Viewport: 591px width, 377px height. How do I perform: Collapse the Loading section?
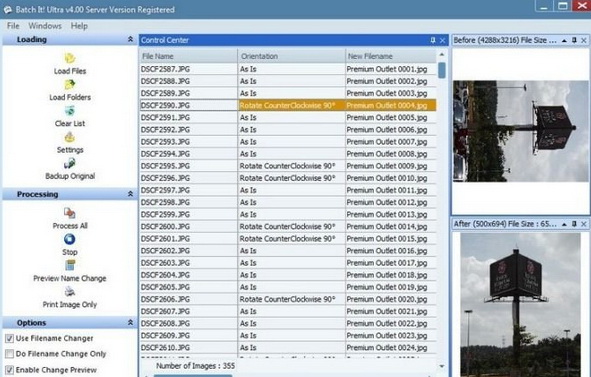(130, 39)
